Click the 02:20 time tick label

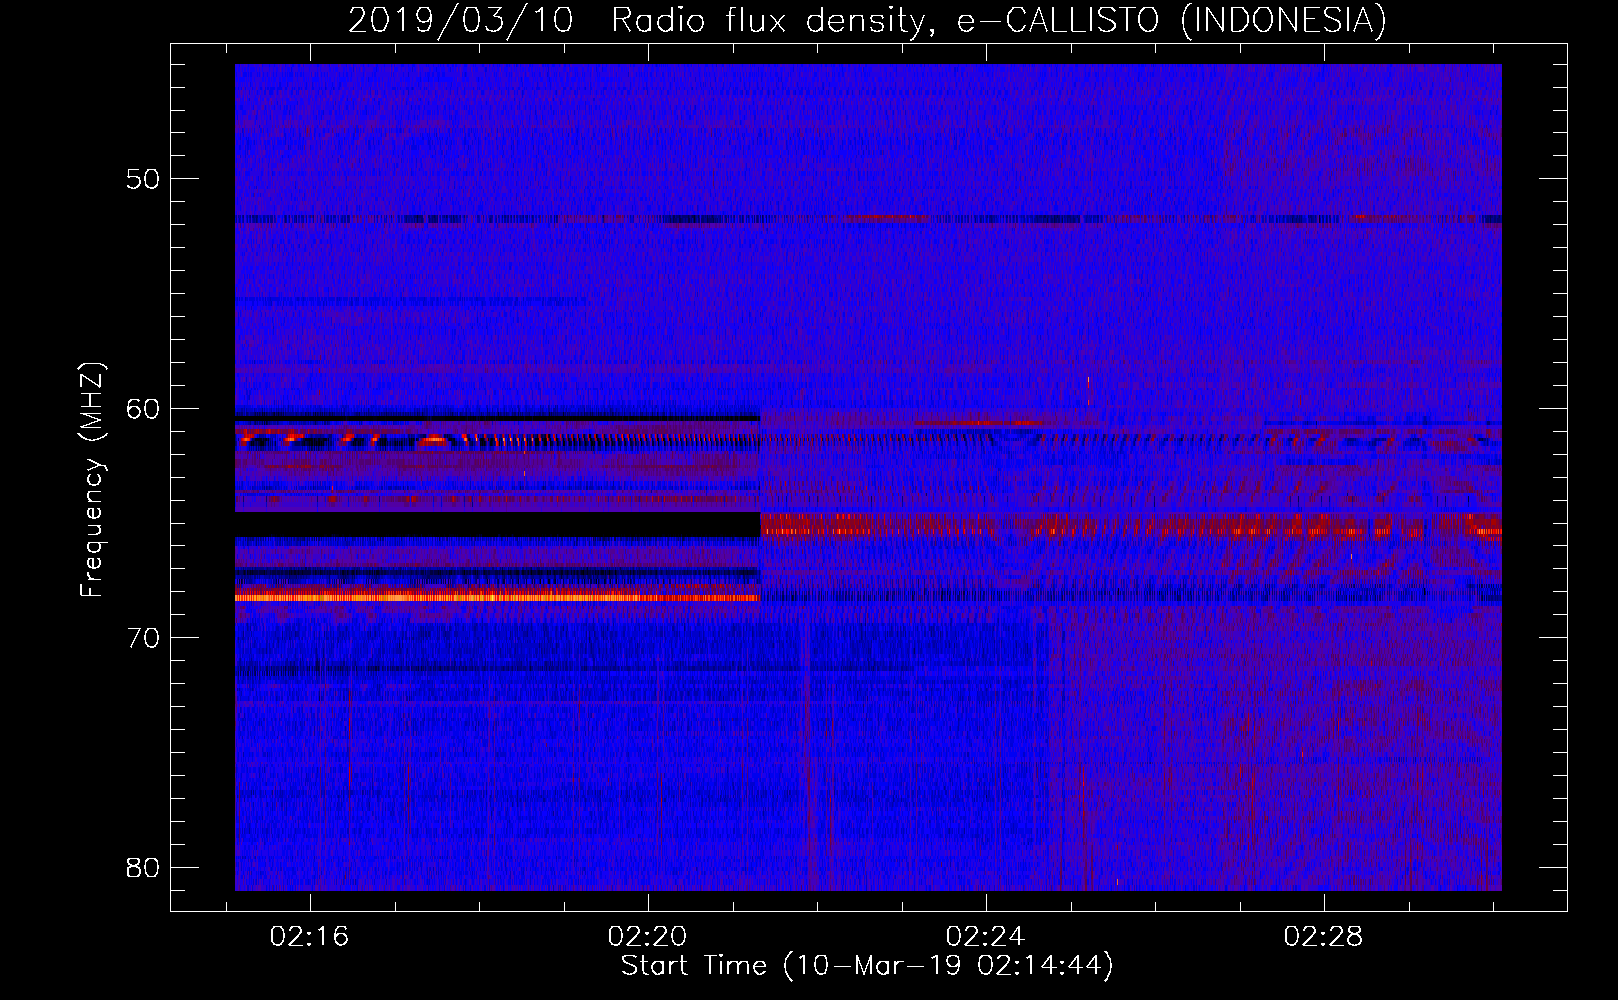(x=648, y=937)
